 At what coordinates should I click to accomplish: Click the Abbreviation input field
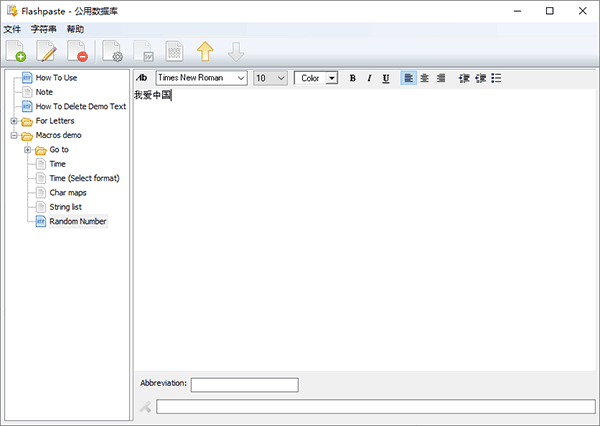click(245, 385)
